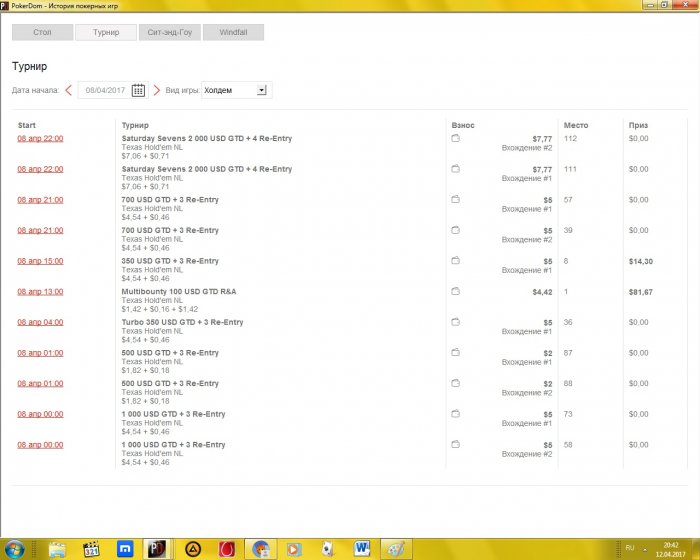
Task: Open Microsoft Word from the taskbar
Action: 362,549
